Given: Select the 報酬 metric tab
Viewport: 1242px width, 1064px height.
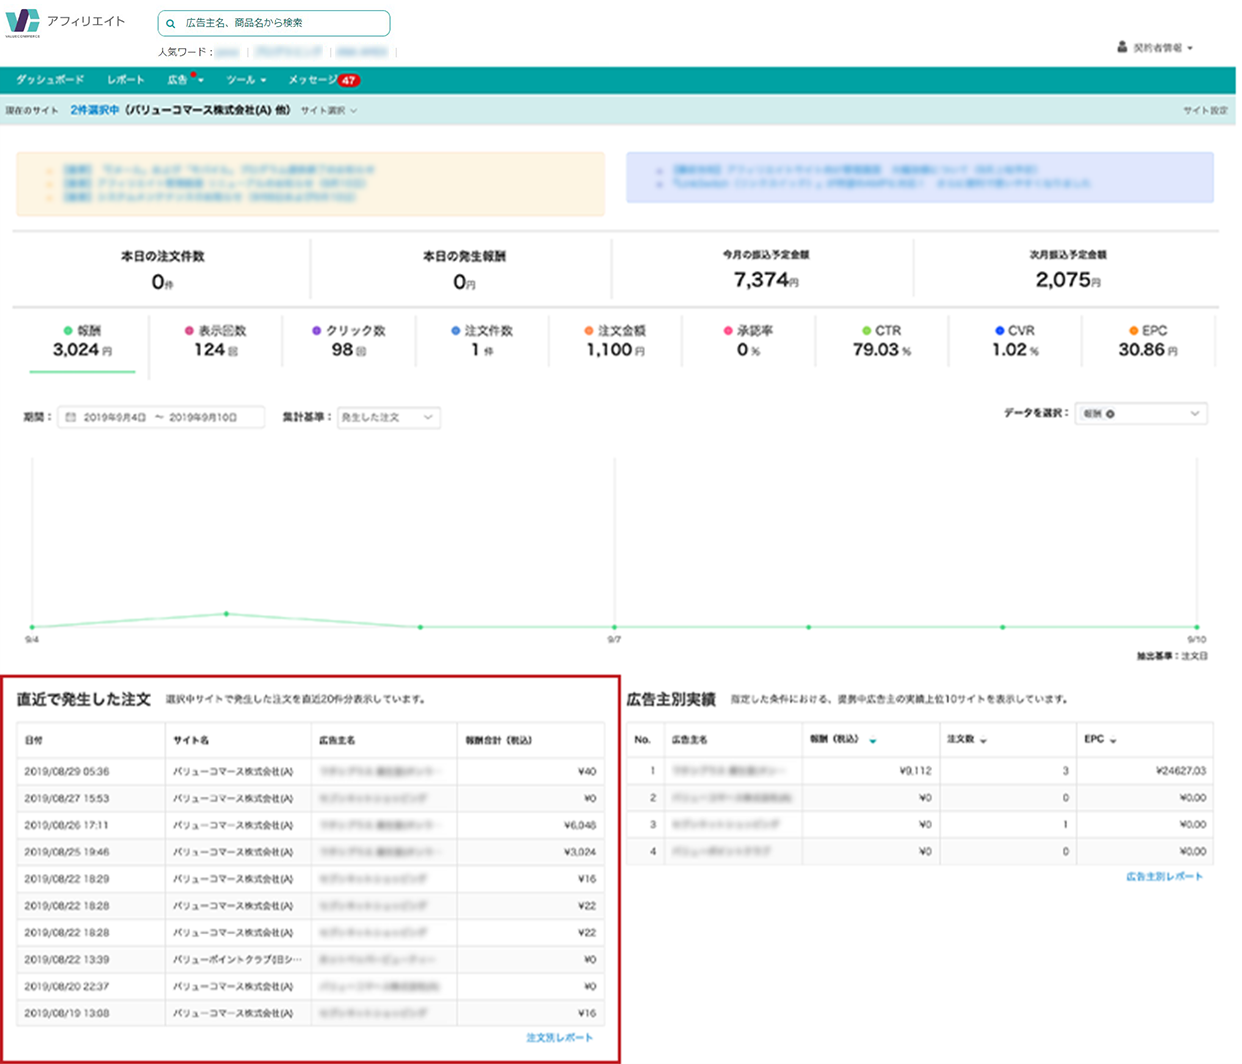Looking at the screenshot, I should click(82, 341).
